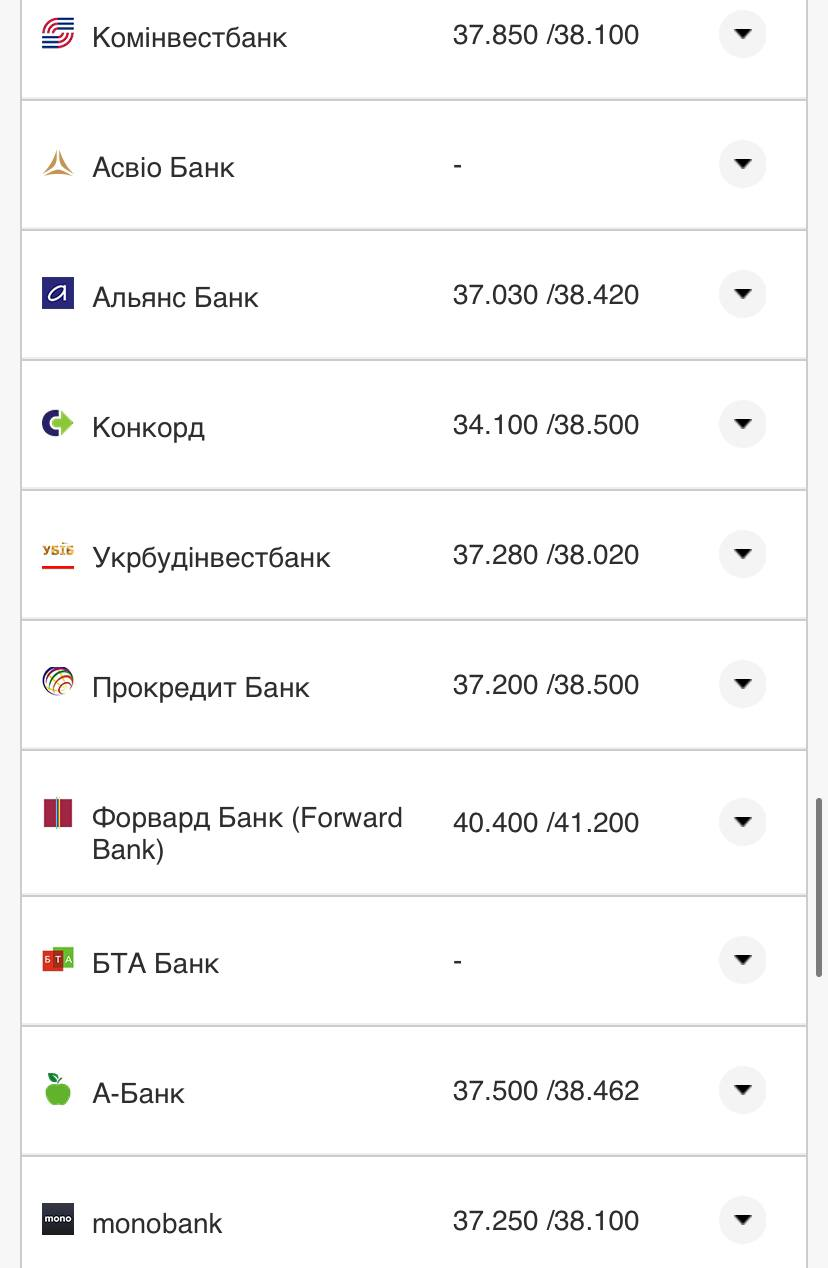
Task: Click the А-Банк rate 37.500 /38.462
Action: [545, 1090]
